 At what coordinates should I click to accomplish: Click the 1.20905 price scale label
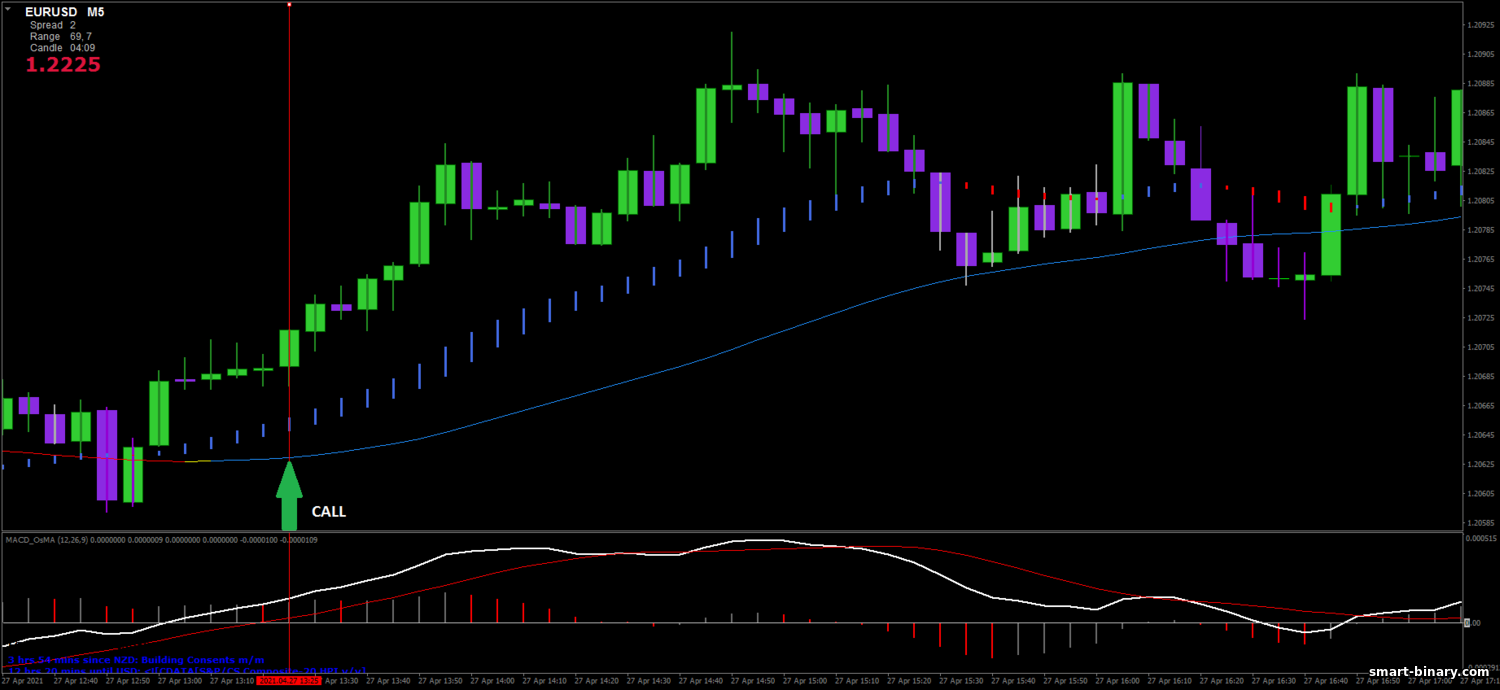click(1480, 54)
